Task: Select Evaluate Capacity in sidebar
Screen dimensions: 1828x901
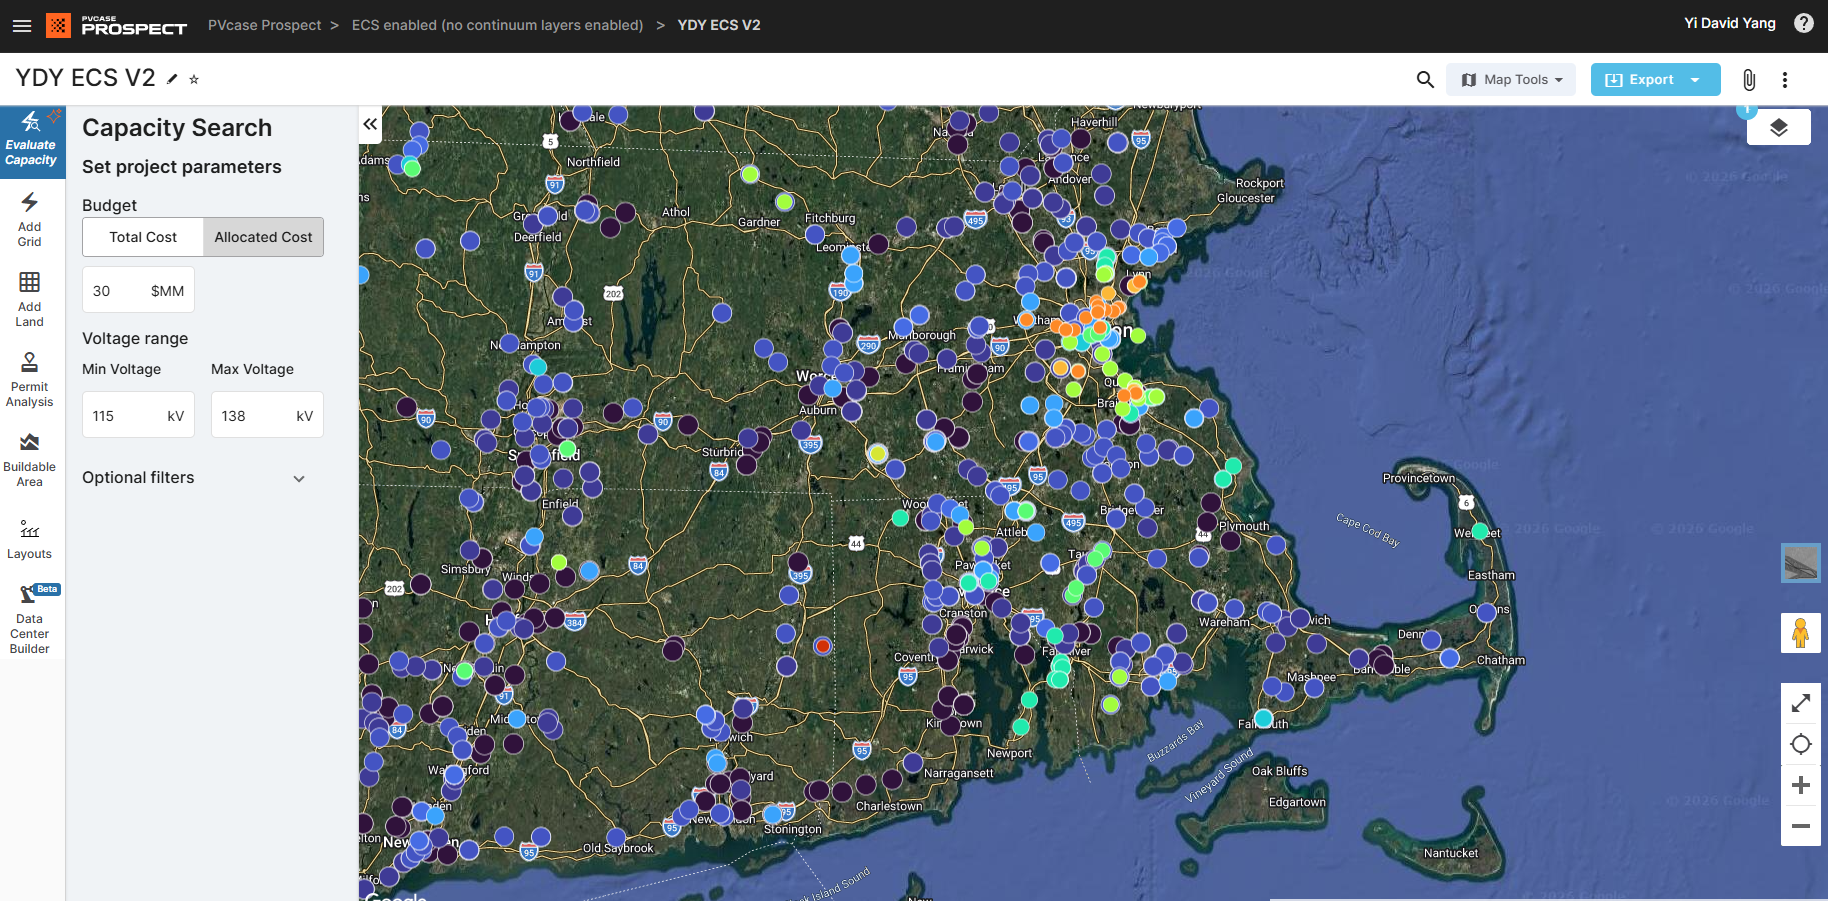Action: tap(30, 141)
